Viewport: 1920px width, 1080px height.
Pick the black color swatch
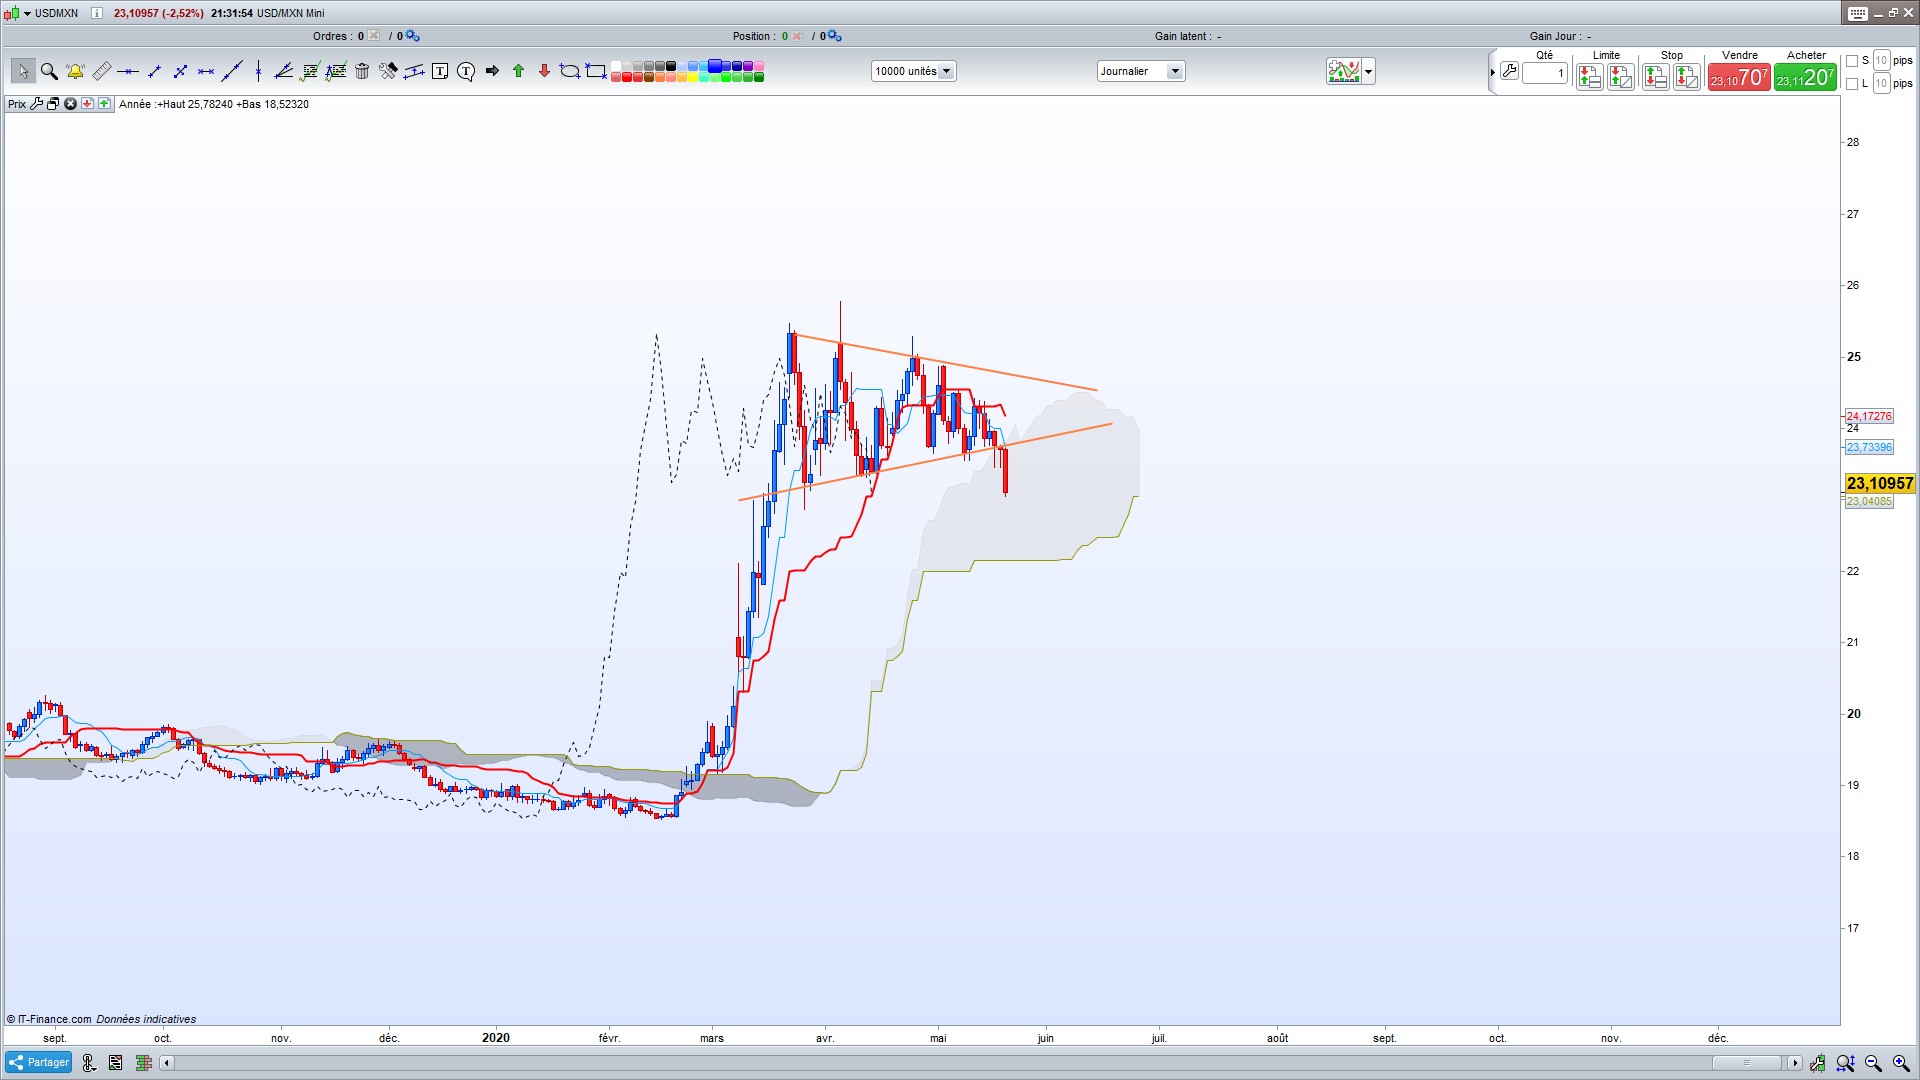pyautogui.click(x=670, y=65)
